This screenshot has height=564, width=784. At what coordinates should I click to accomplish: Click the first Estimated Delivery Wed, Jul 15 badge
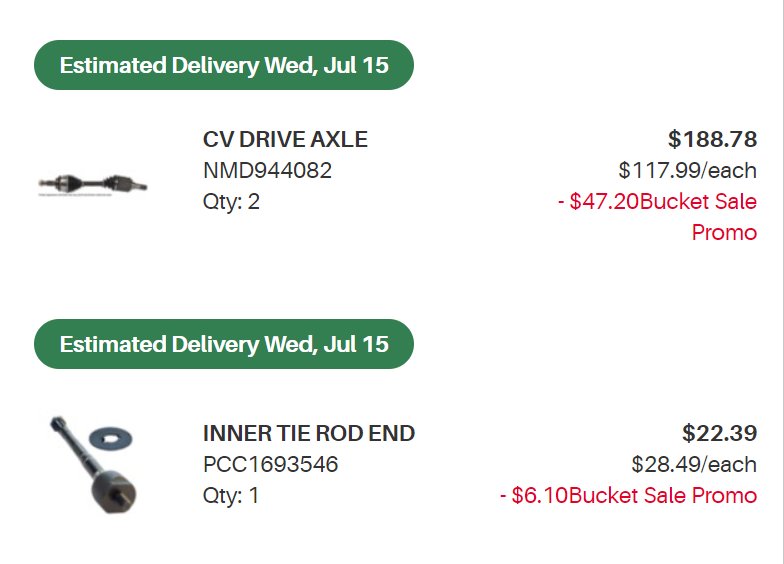[x=224, y=65]
